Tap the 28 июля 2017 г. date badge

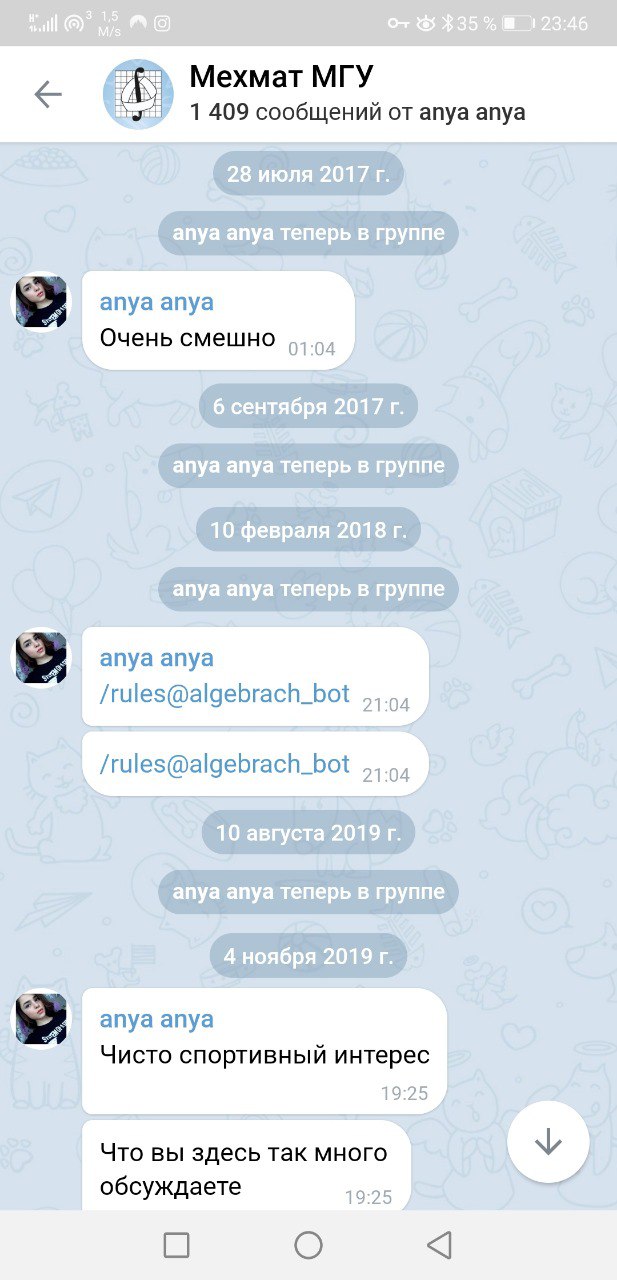pyautogui.click(x=308, y=173)
